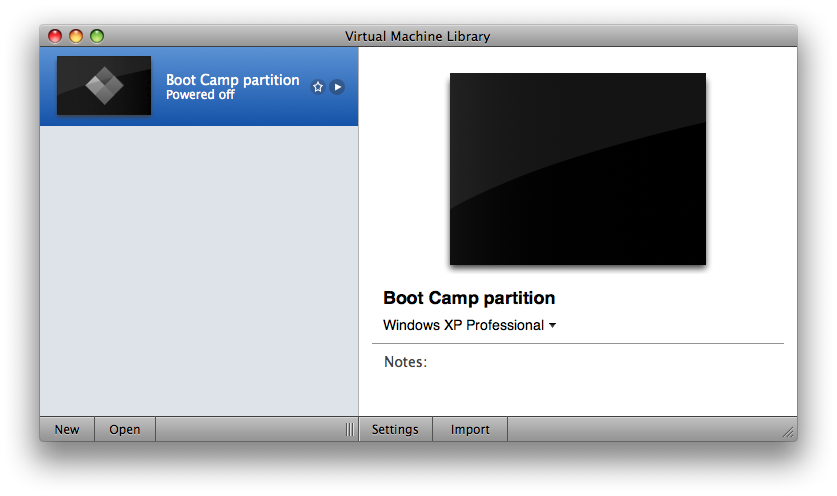Start the Boot Camp partition with play icon
Viewport: 837px width, 496px height.
(337, 86)
